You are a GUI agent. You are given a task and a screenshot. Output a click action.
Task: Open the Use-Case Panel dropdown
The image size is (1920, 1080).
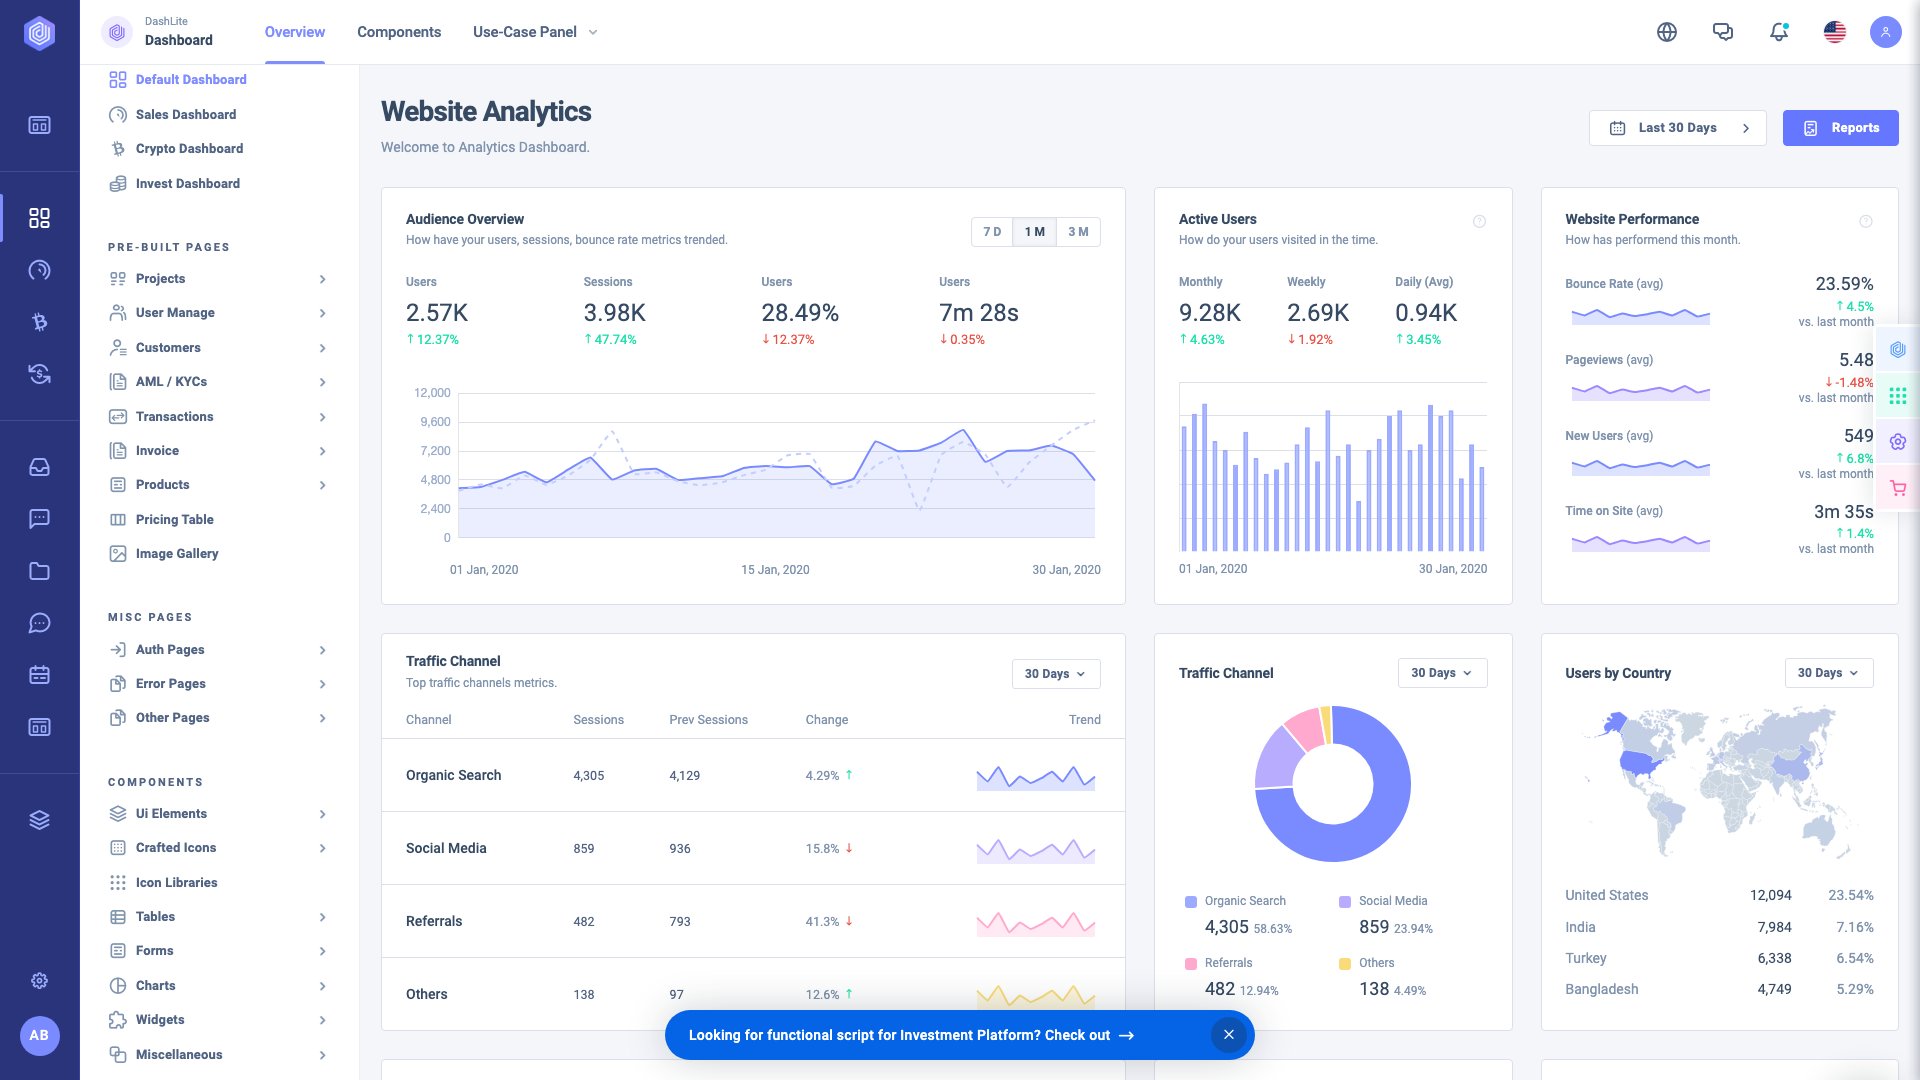[534, 32]
